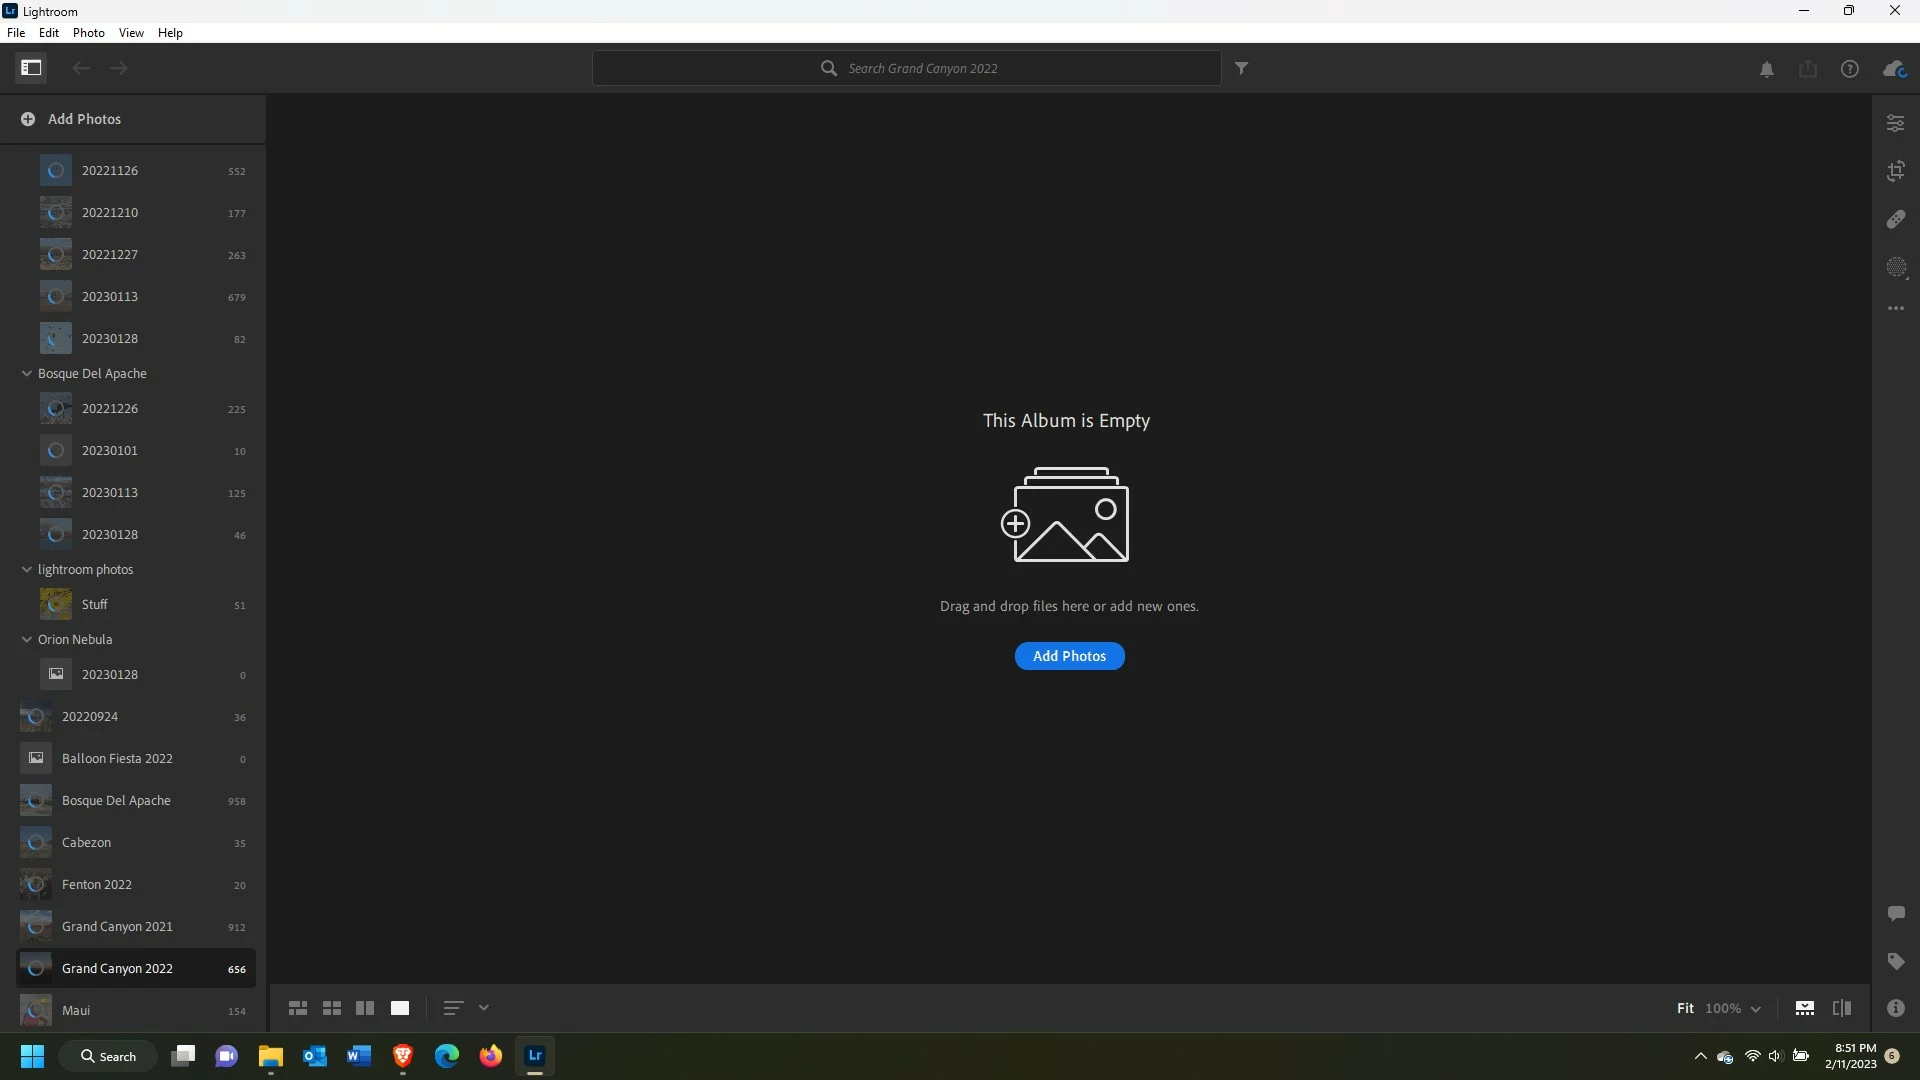Toggle the left panel sidebar

pyautogui.click(x=31, y=68)
